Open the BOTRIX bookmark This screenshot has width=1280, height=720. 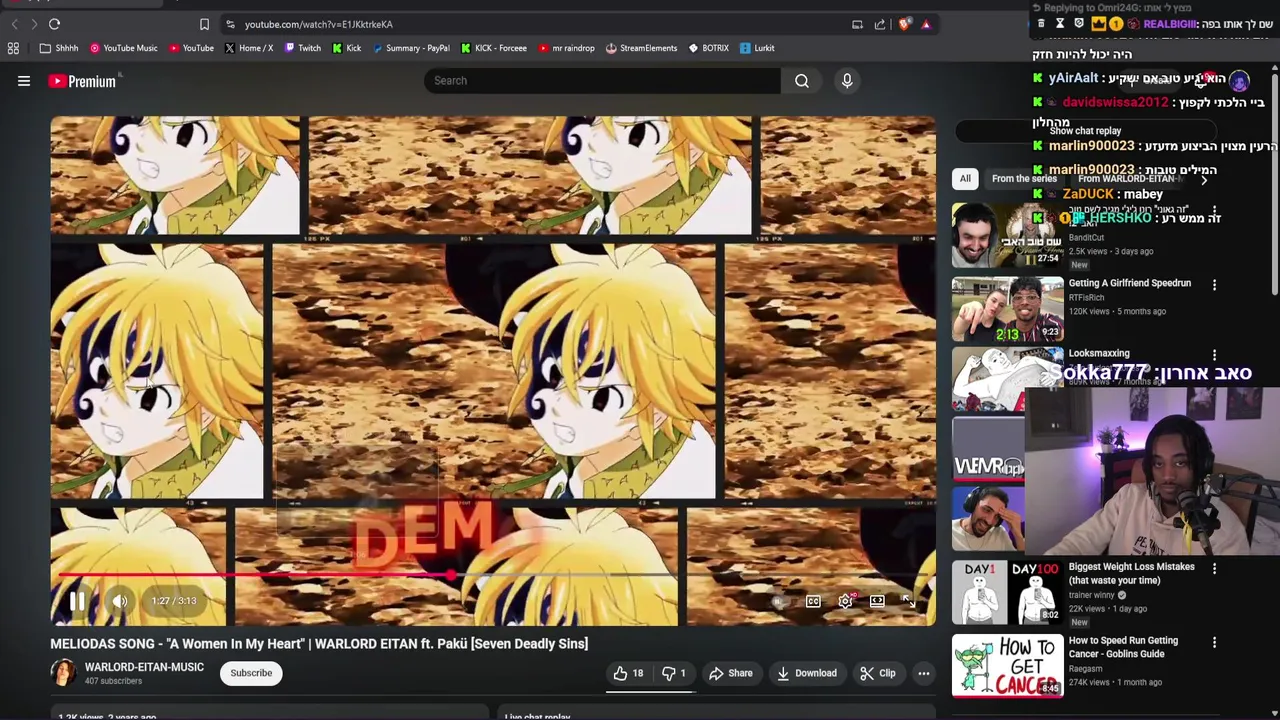708,48
